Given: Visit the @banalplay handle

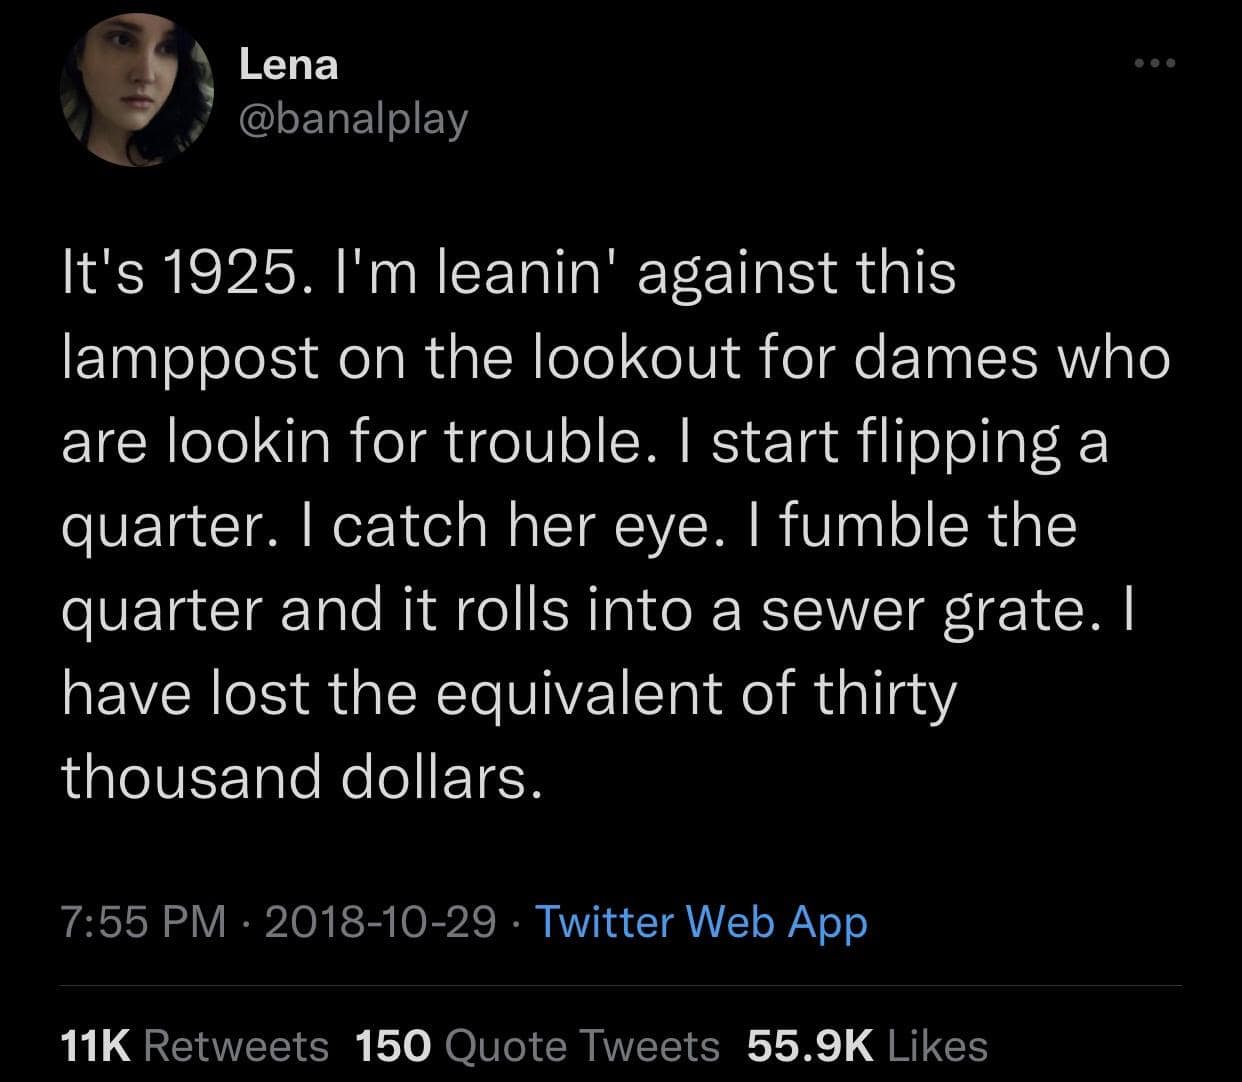Looking at the screenshot, I should tap(352, 119).
